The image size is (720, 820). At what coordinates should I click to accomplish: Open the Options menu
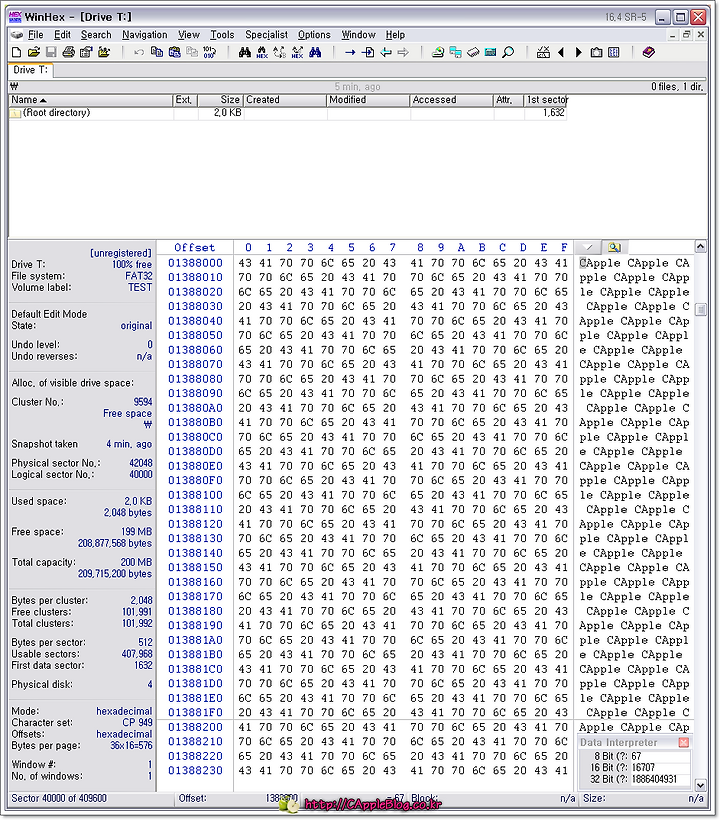(314, 35)
